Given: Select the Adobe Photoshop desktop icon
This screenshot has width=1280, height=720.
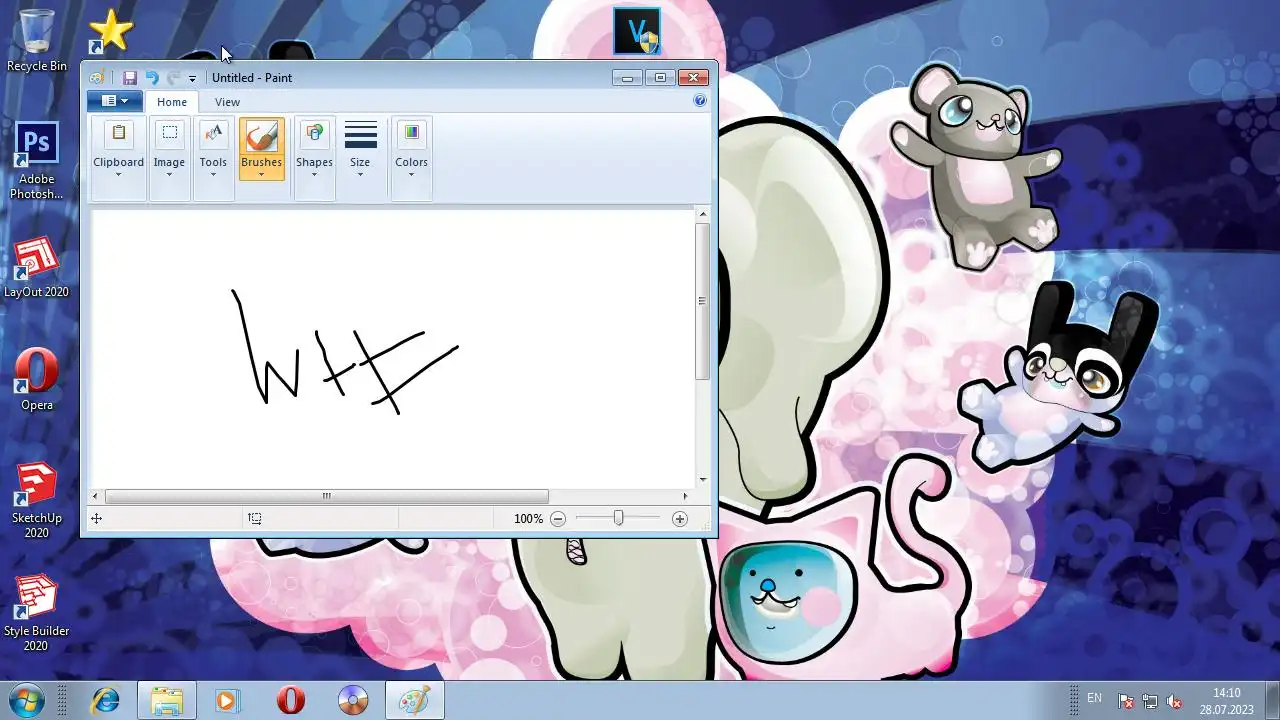Looking at the screenshot, I should click(x=37, y=160).
